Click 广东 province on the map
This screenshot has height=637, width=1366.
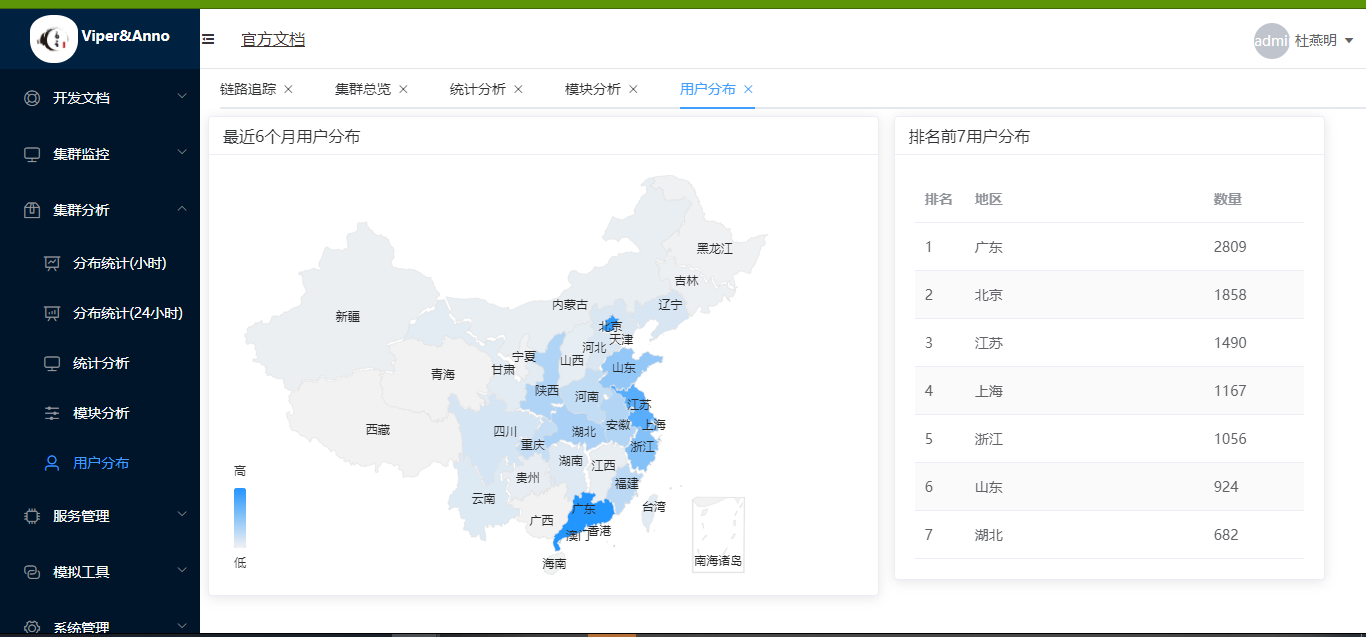tap(584, 509)
